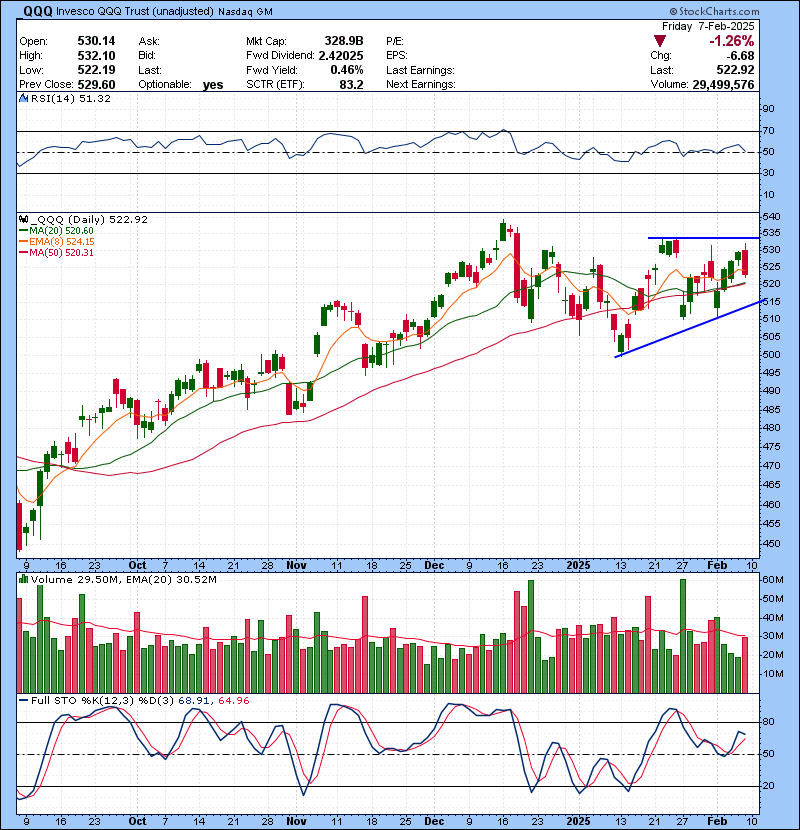Open the 2025 date axis section
800x830 pixels.
[578, 563]
